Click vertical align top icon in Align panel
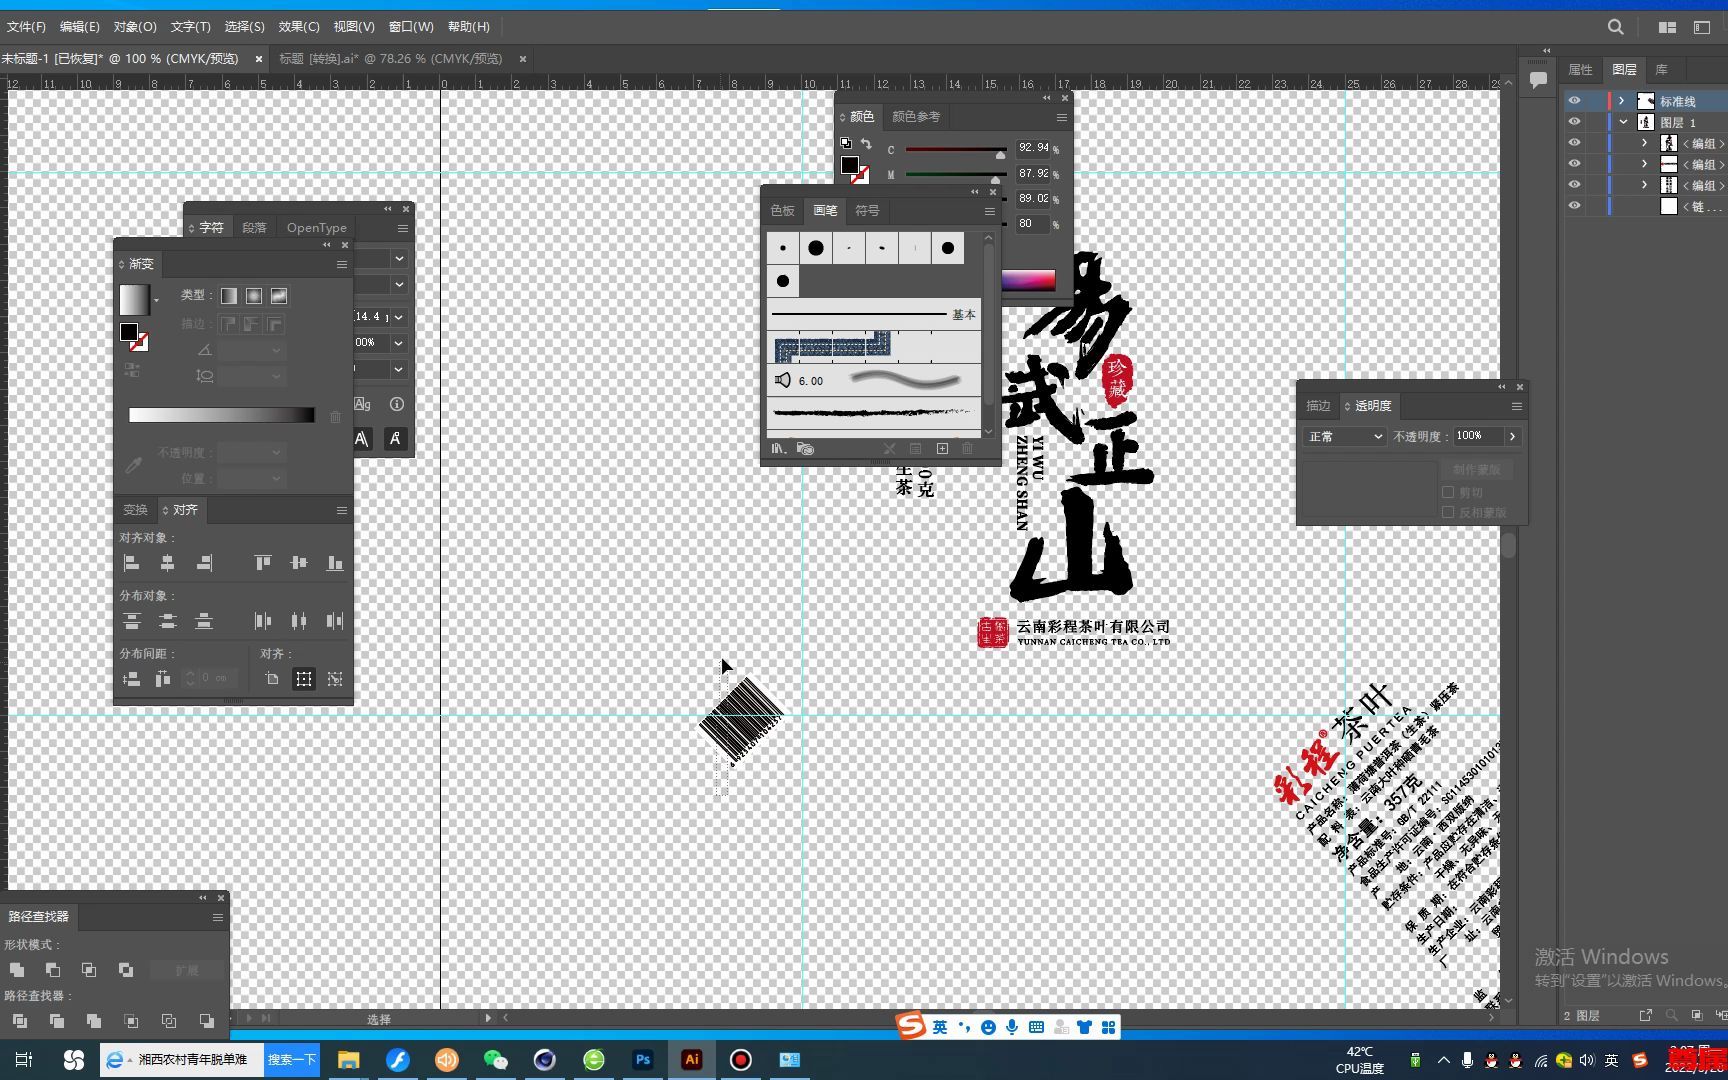The image size is (1728, 1080). [263, 563]
